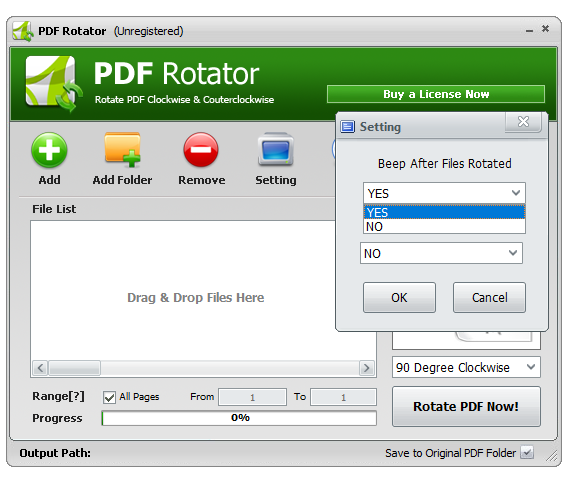This screenshot has height=478, width=571.
Task: Click the red Remove icon
Action: 201,150
